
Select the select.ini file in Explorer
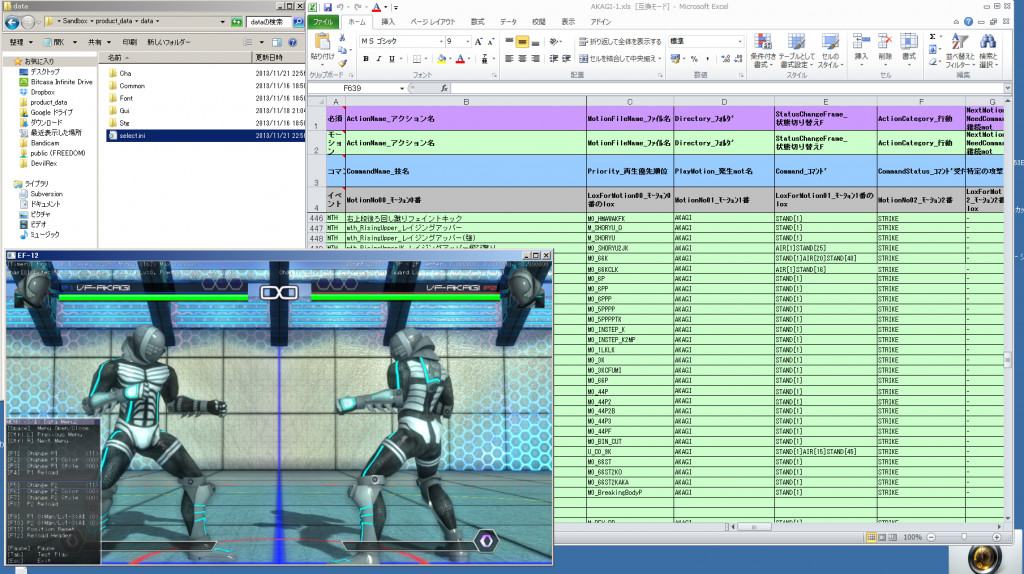tap(133, 135)
